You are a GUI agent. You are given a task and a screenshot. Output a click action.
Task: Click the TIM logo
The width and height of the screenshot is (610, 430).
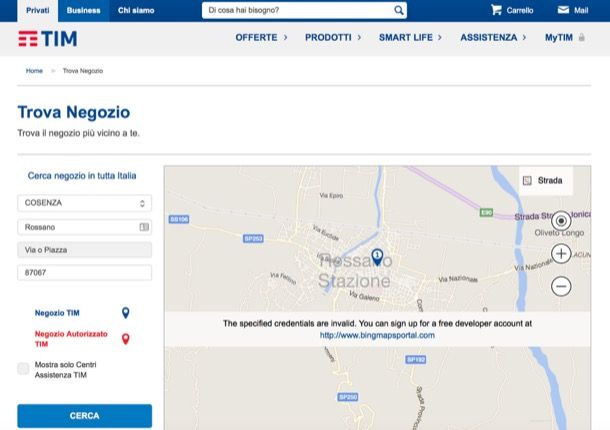click(x=47, y=39)
